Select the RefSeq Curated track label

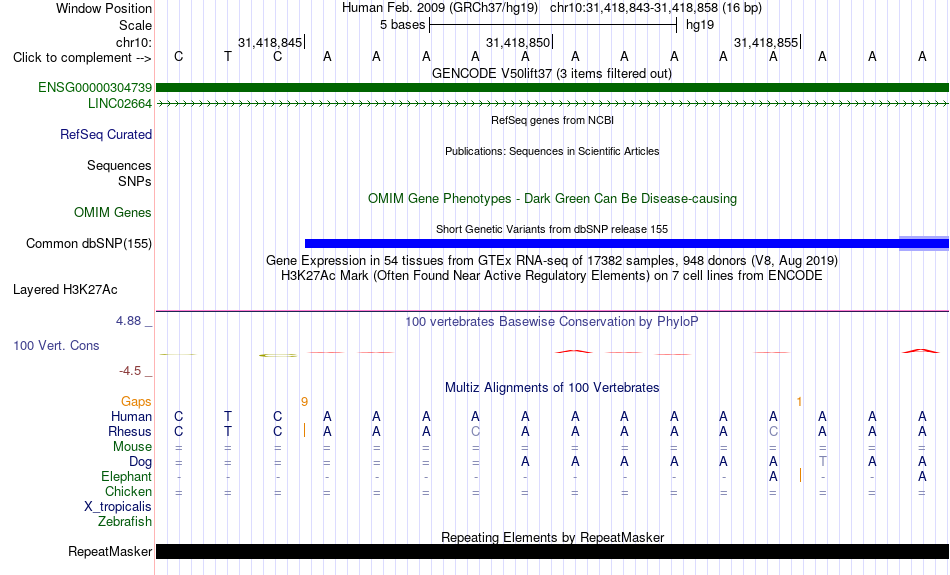106,135
